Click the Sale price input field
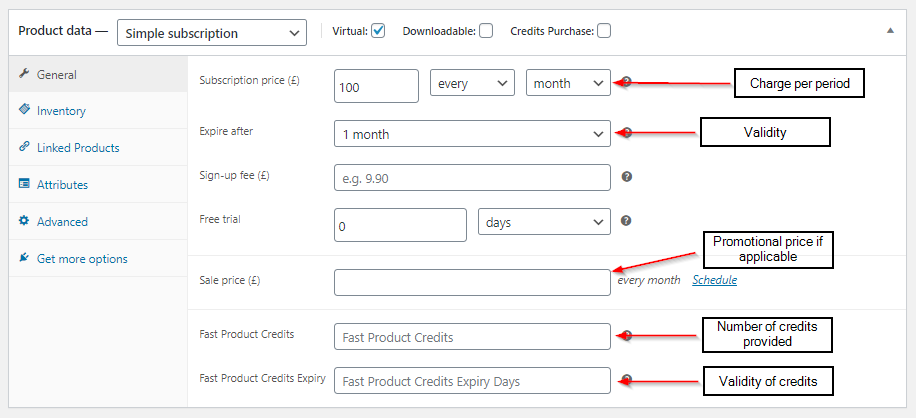916x418 pixels. coord(472,282)
